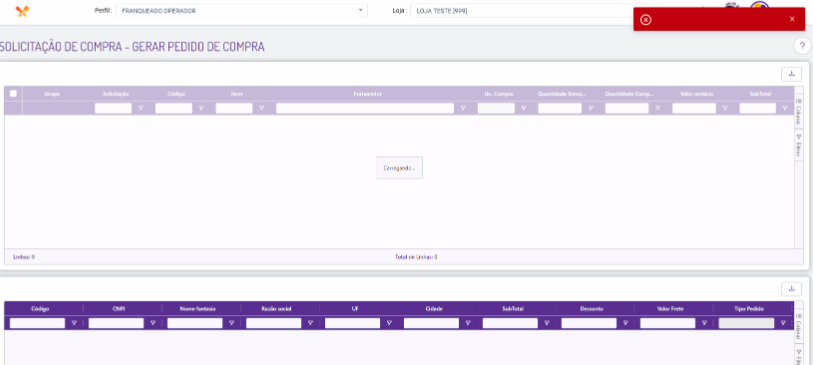This screenshot has height=365, width=813.
Task: Open filter icon for SubTotal in lower grid
Action: pyautogui.click(x=546, y=323)
